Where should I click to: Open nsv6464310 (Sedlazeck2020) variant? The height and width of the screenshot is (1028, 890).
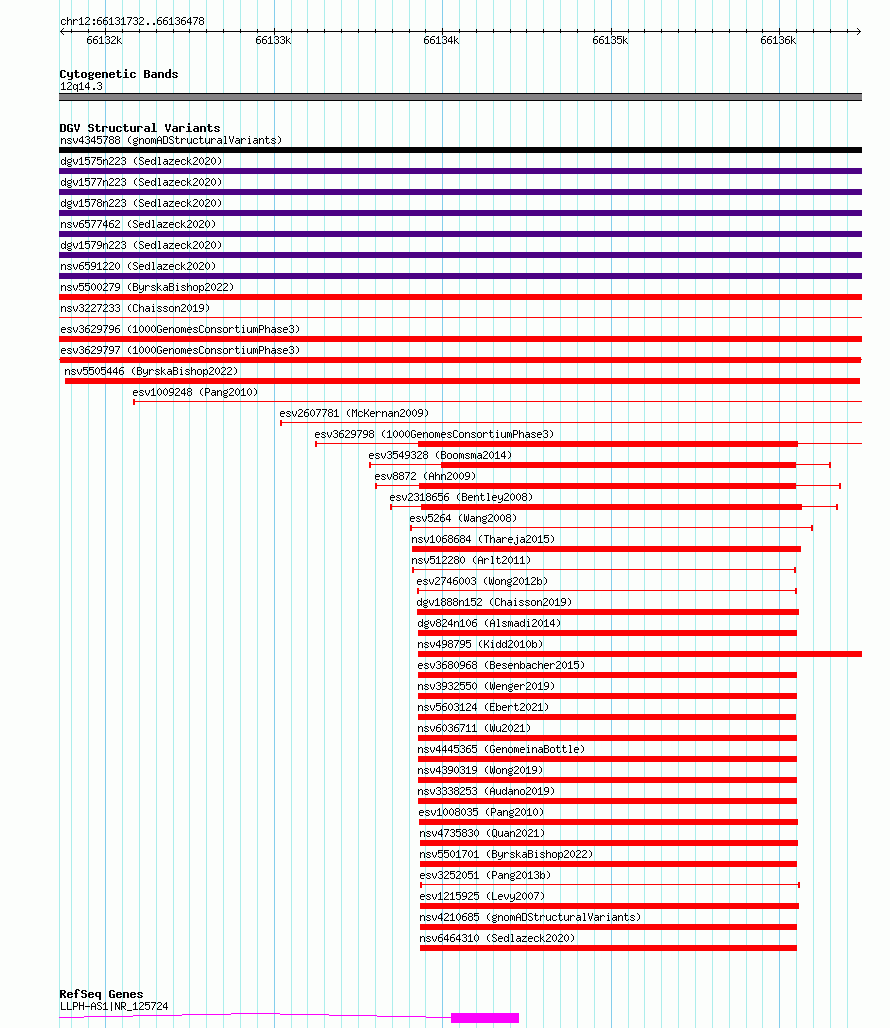[x=497, y=938]
